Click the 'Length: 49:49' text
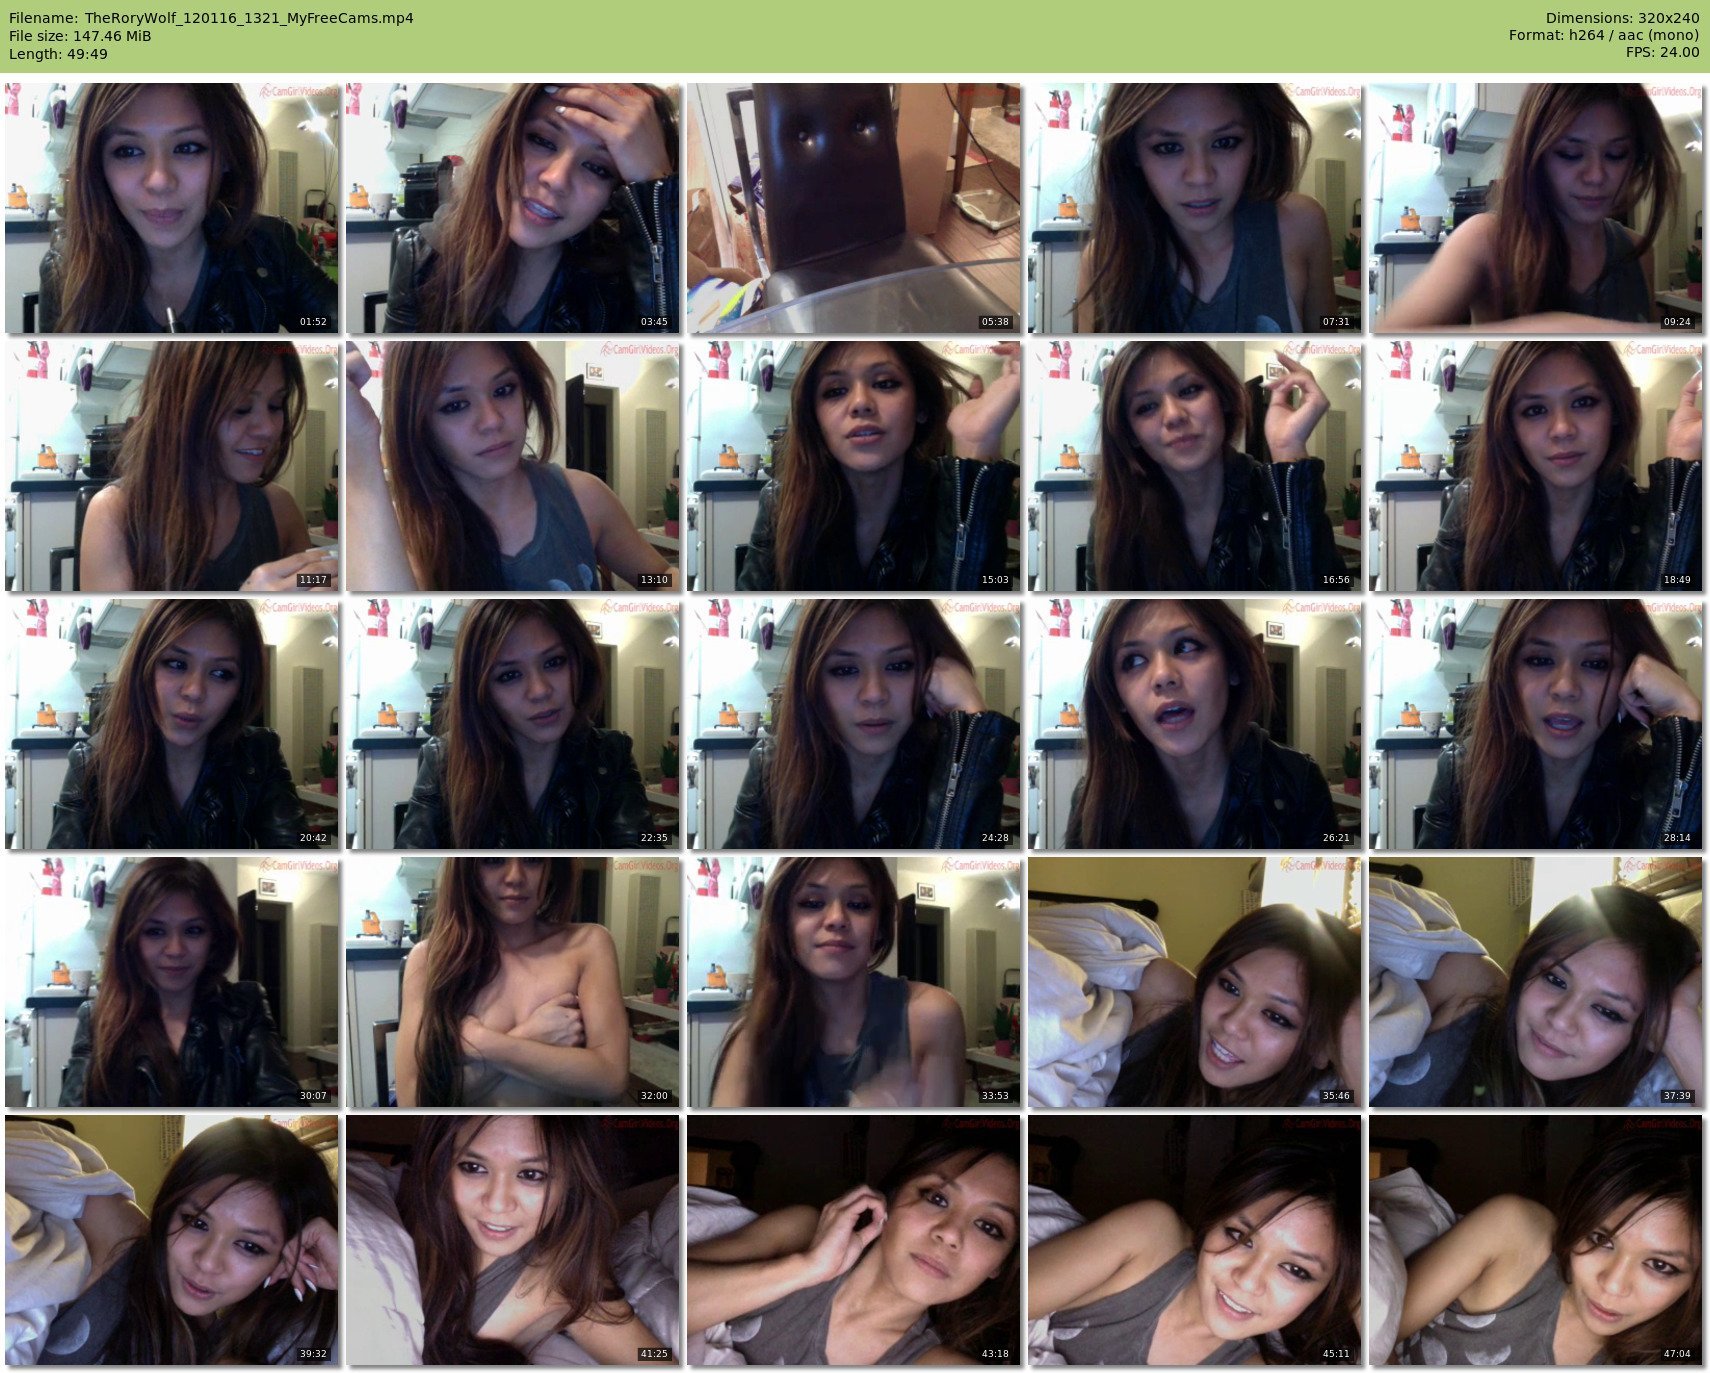The image size is (1710, 1373). [58, 54]
